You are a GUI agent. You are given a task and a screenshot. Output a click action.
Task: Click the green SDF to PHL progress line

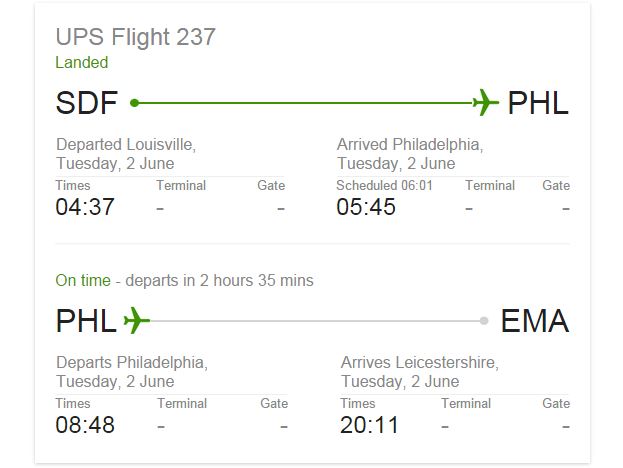[305, 103]
